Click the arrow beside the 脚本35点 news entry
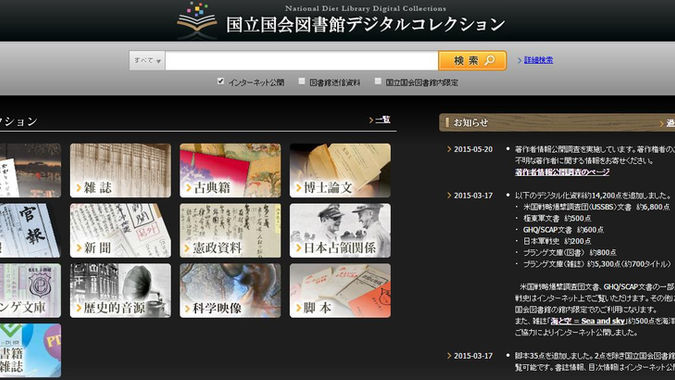This screenshot has width=675, height=380. (x=449, y=356)
